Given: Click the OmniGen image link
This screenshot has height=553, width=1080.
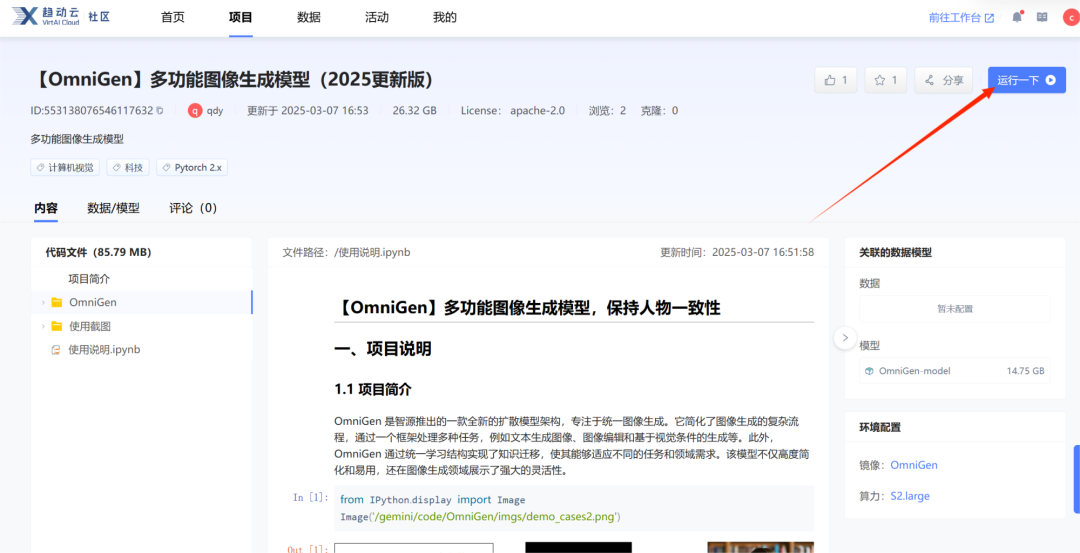Looking at the screenshot, I should click(914, 465).
